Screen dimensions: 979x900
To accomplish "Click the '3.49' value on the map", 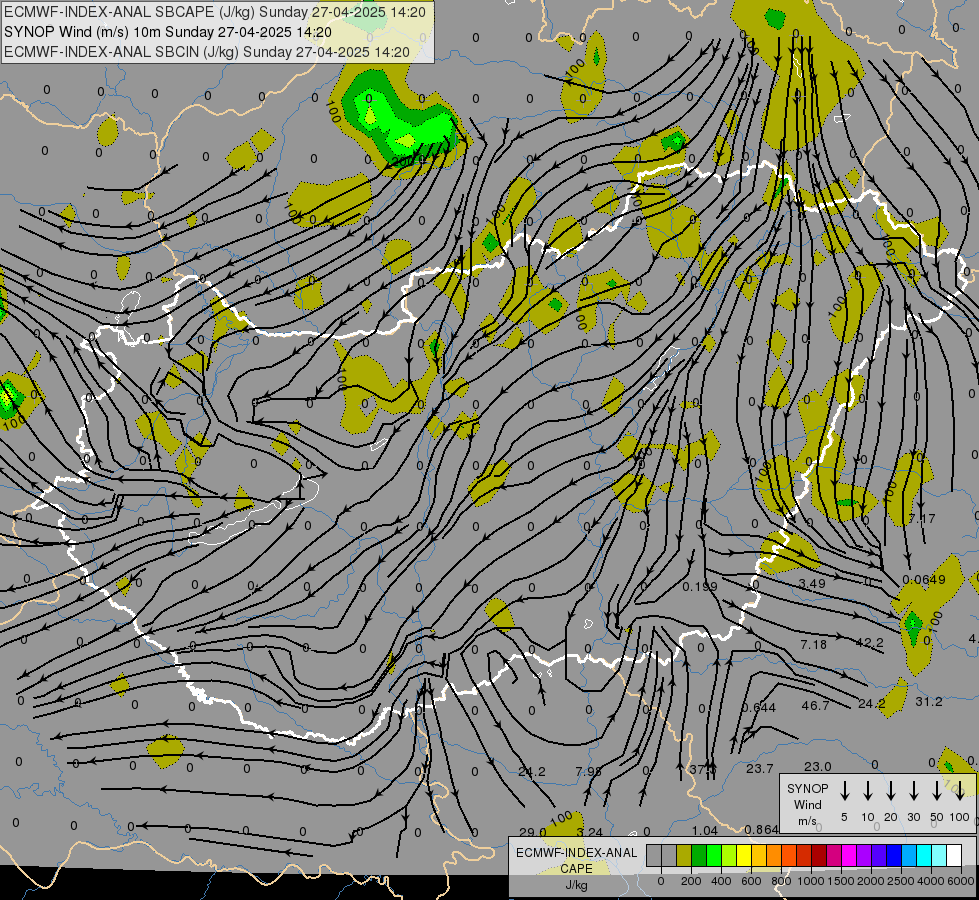I will click(812, 583).
